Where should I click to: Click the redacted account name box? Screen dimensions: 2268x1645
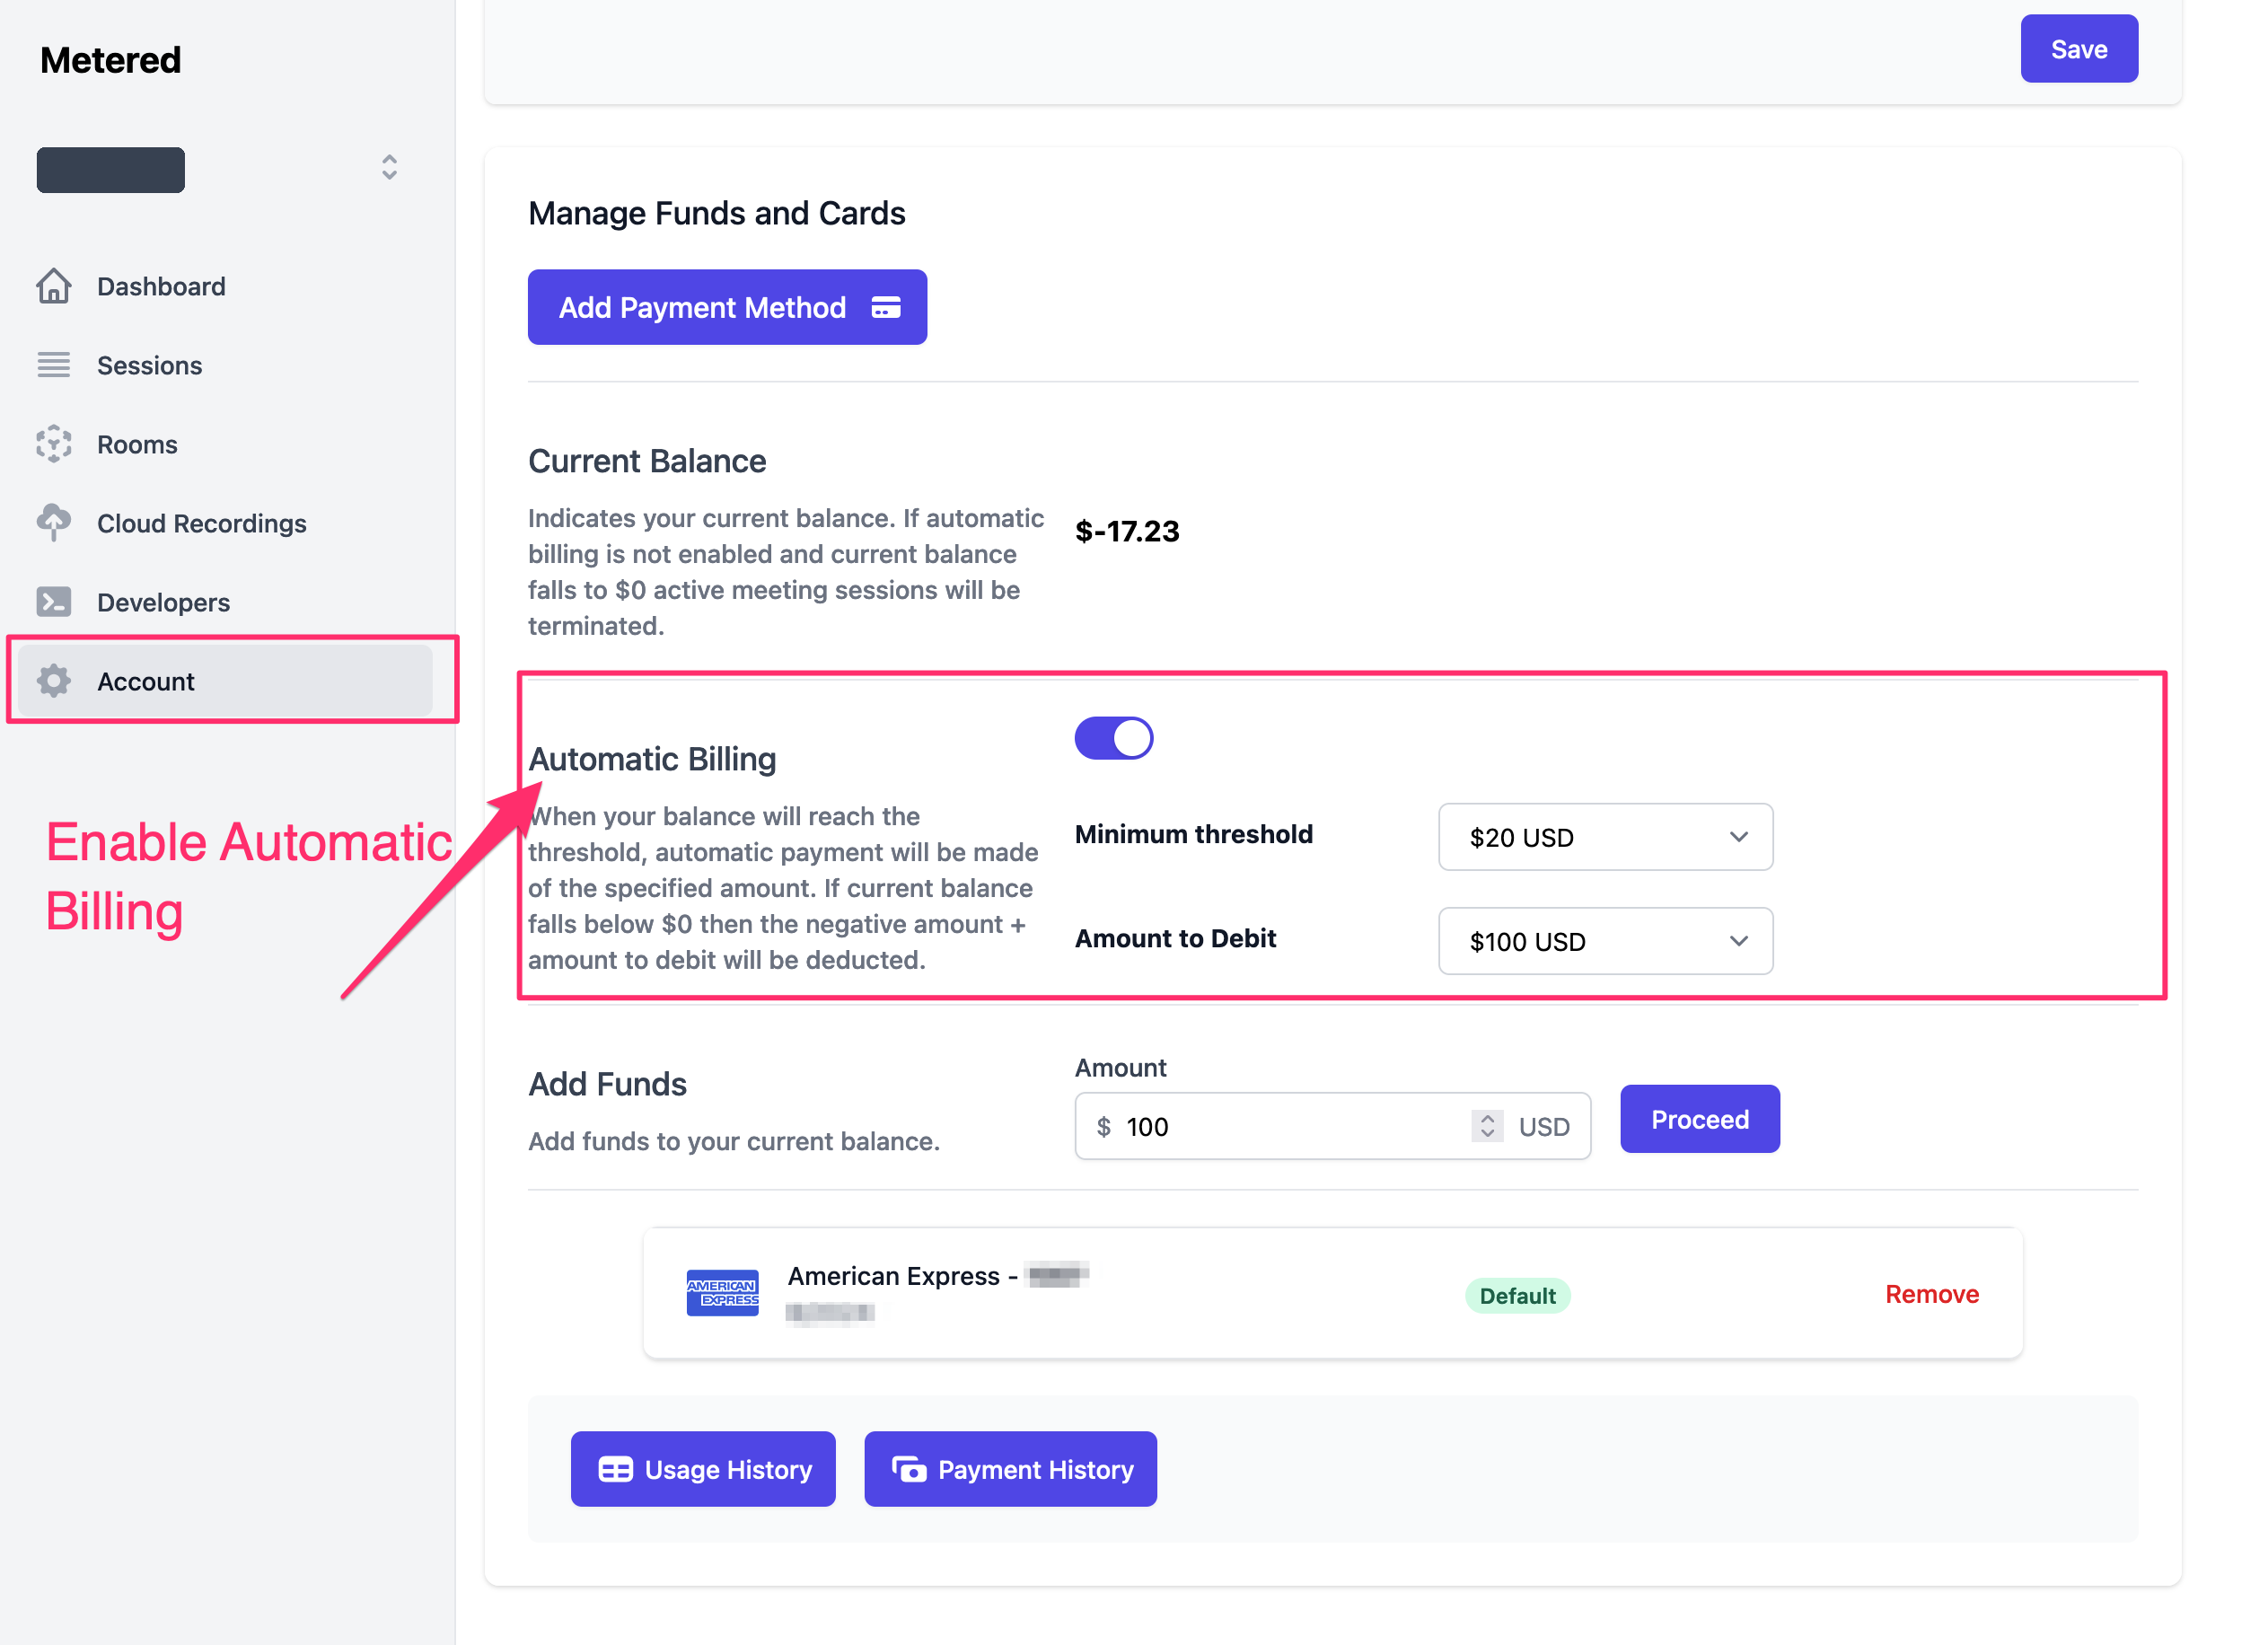tap(111, 169)
